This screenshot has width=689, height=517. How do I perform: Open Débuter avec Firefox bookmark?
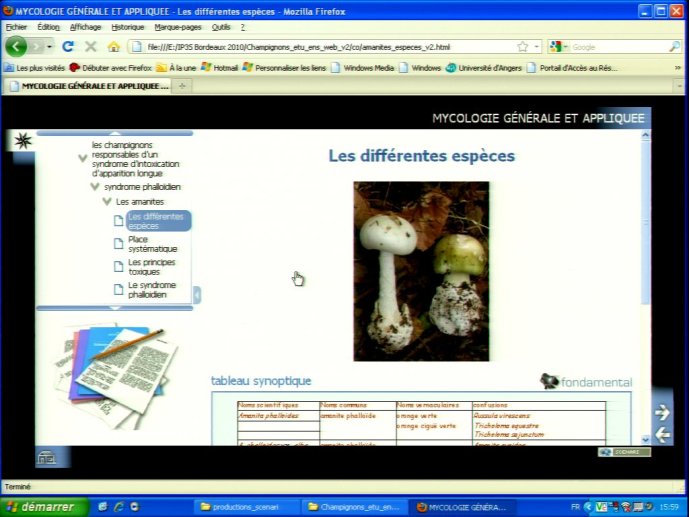pos(111,68)
